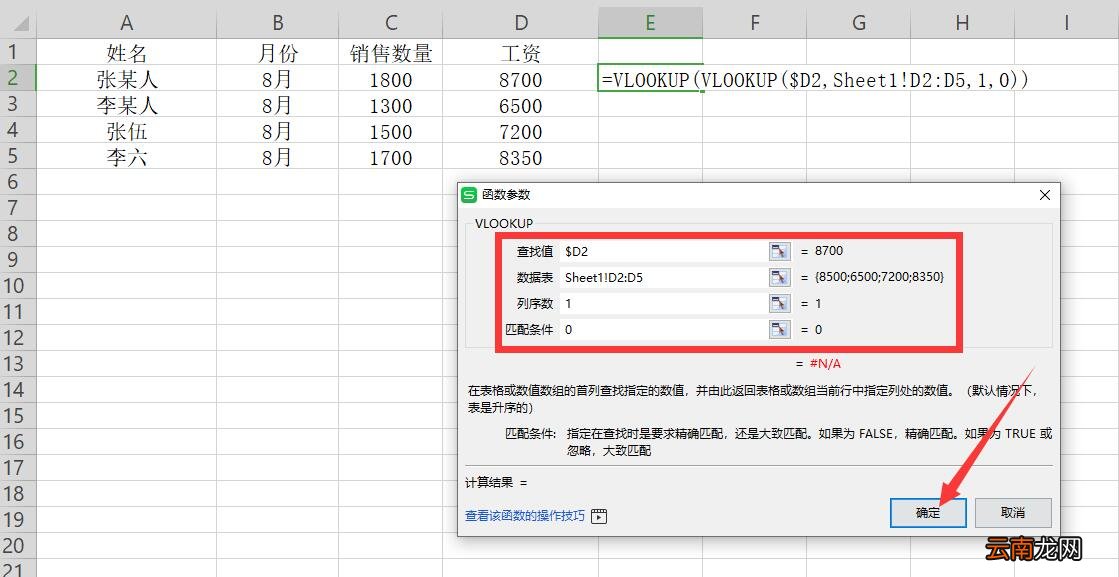The width and height of the screenshot is (1119, 577).
Task: Select column A header
Action: [126, 23]
